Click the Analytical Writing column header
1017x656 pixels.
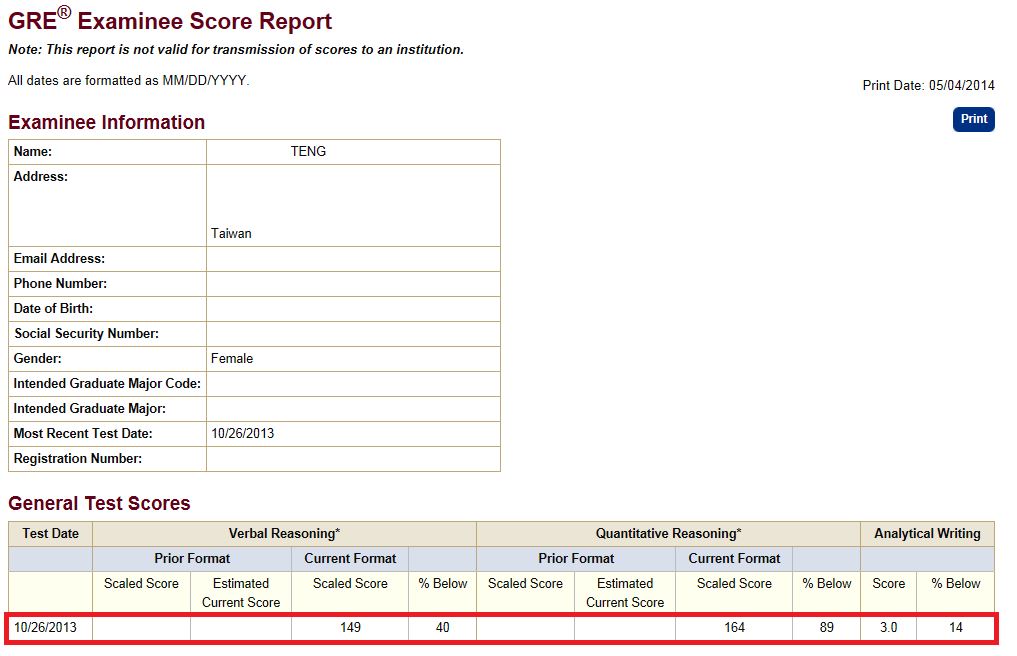pyautogui.click(x=927, y=533)
